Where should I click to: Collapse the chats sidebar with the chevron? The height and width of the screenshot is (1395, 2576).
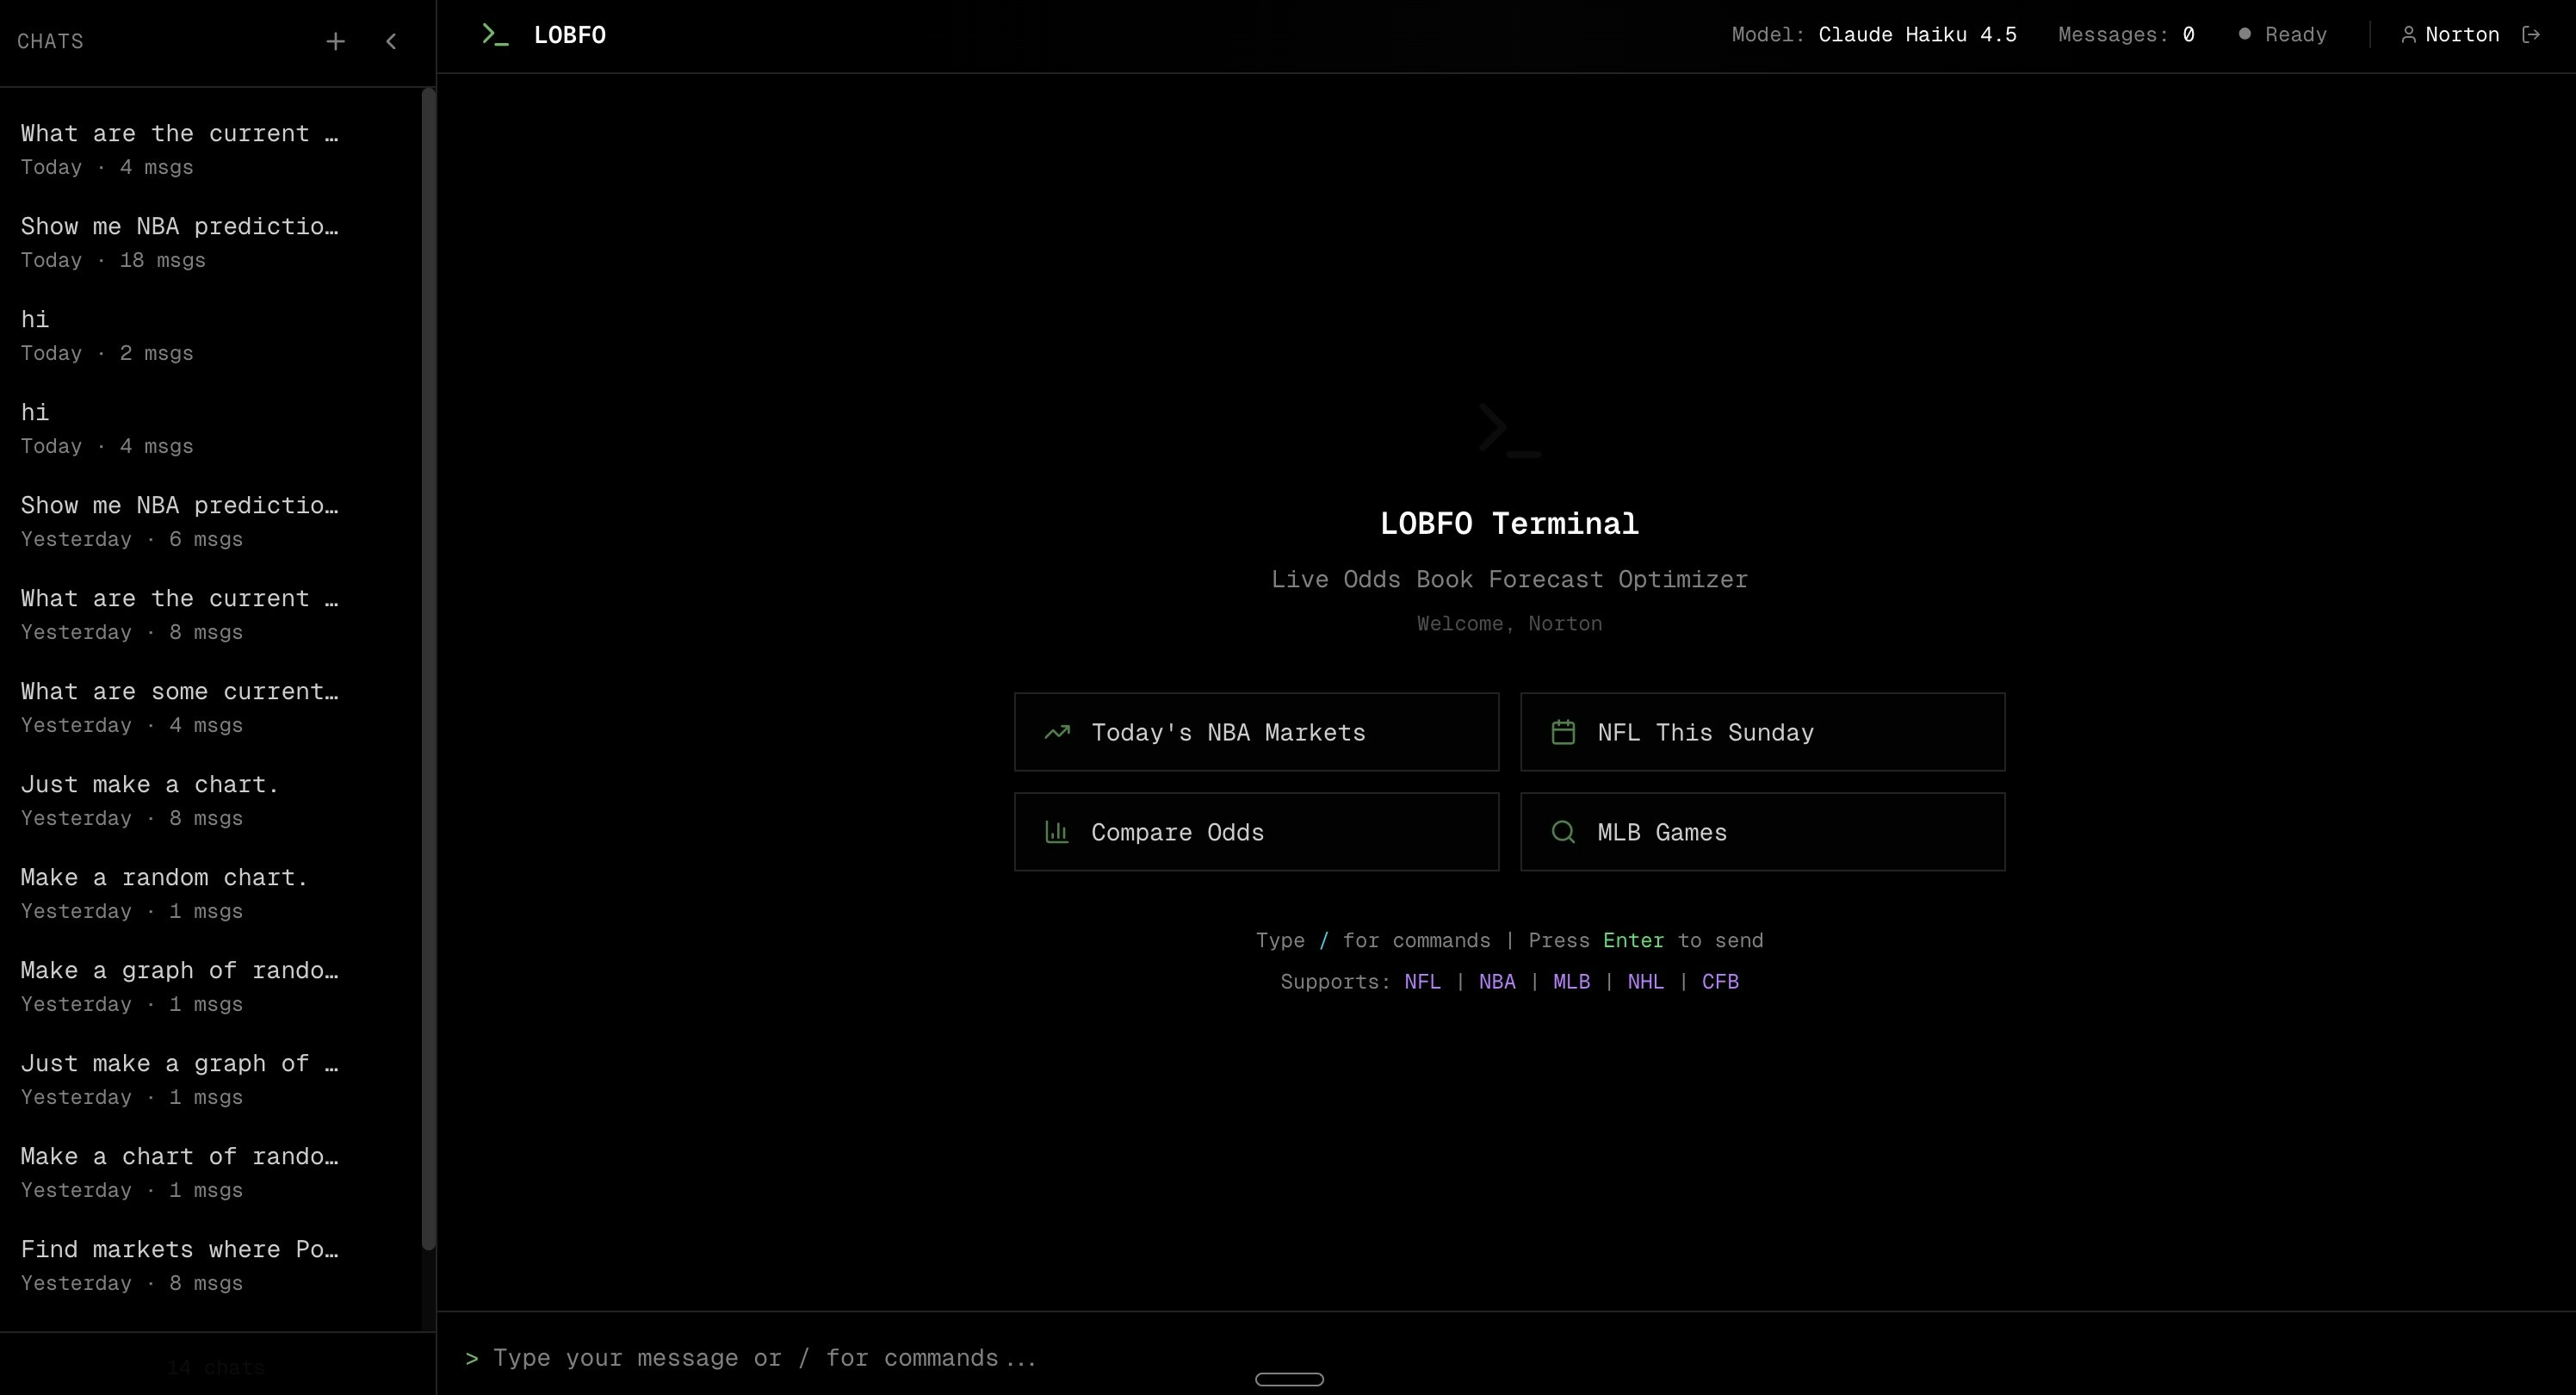pyautogui.click(x=391, y=41)
